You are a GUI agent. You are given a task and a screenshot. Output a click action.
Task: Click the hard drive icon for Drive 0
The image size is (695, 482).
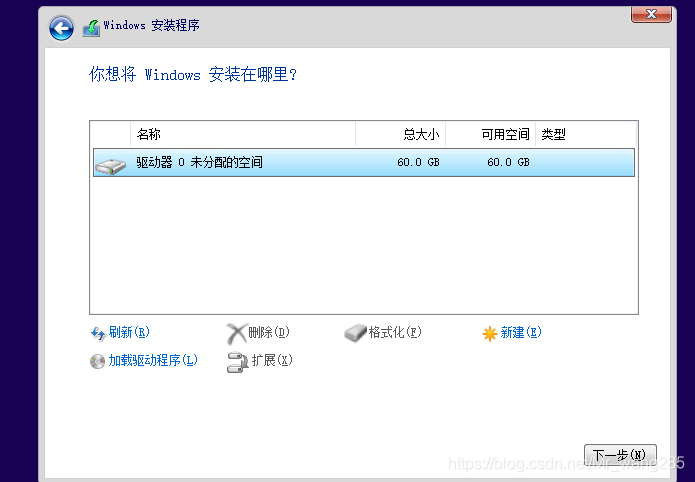click(x=110, y=166)
